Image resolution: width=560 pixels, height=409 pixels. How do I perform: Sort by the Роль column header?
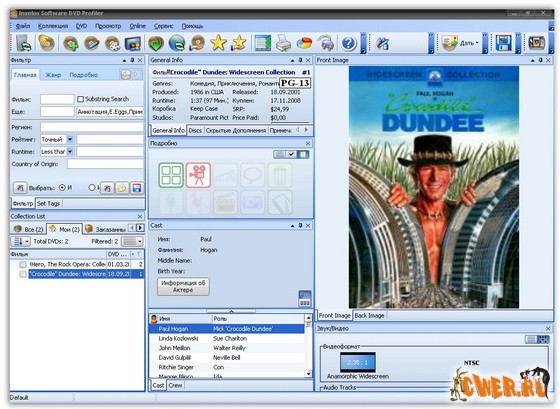pos(257,319)
